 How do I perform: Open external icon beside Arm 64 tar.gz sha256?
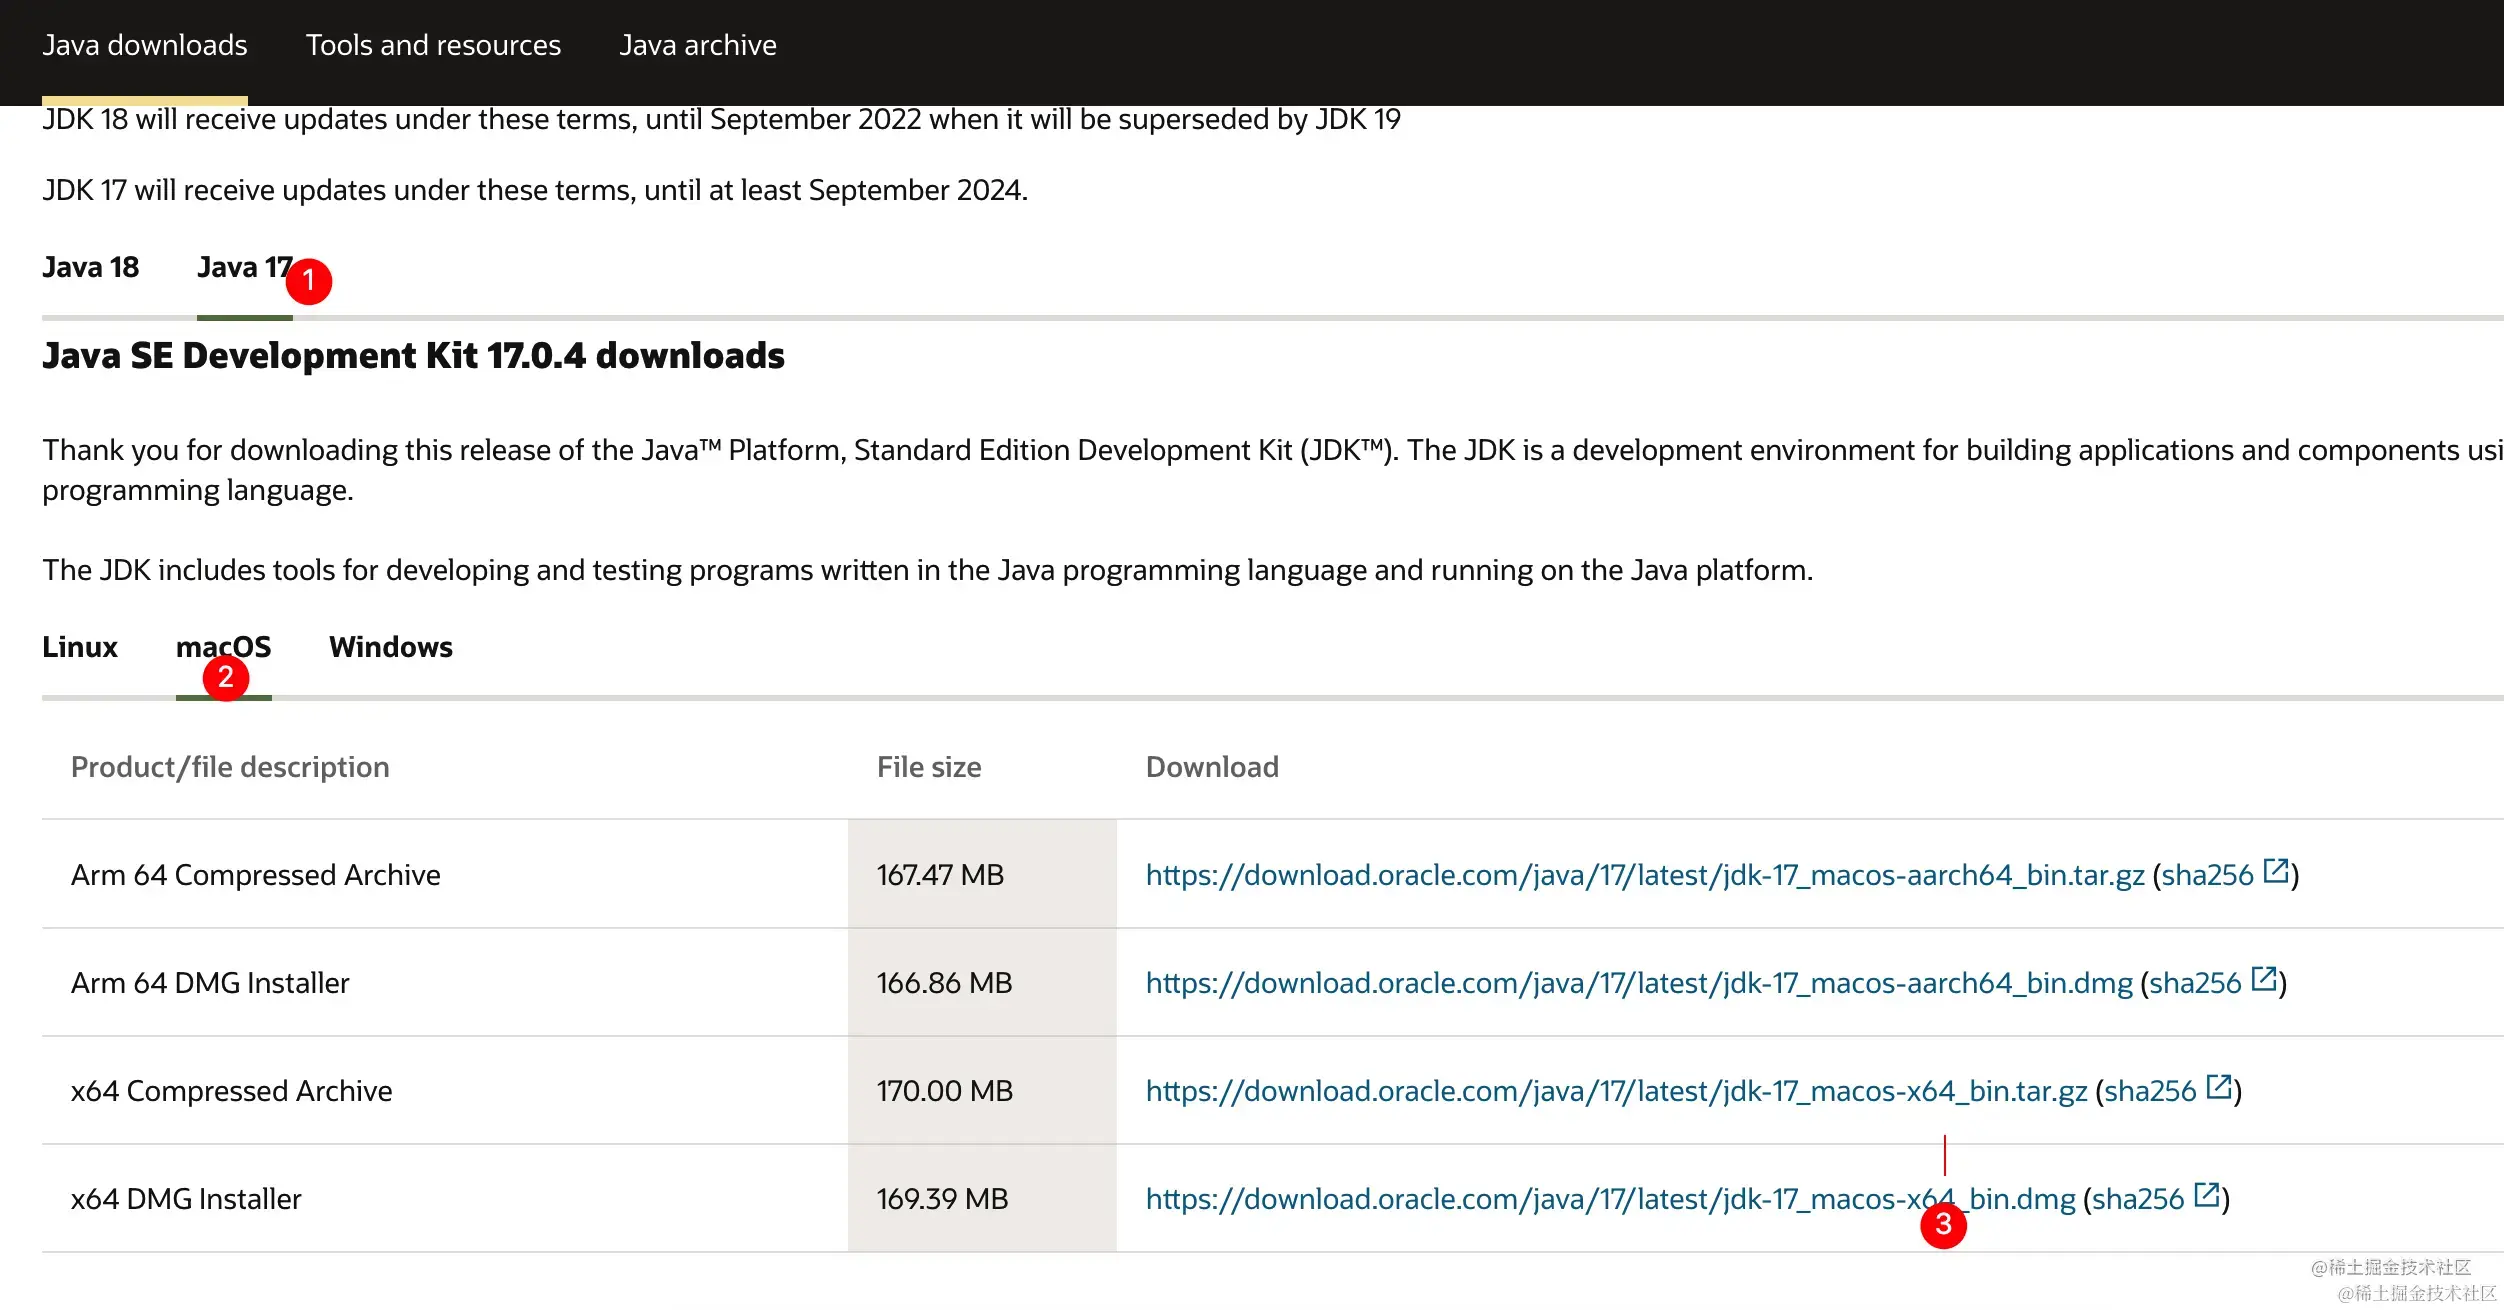(2276, 871)
